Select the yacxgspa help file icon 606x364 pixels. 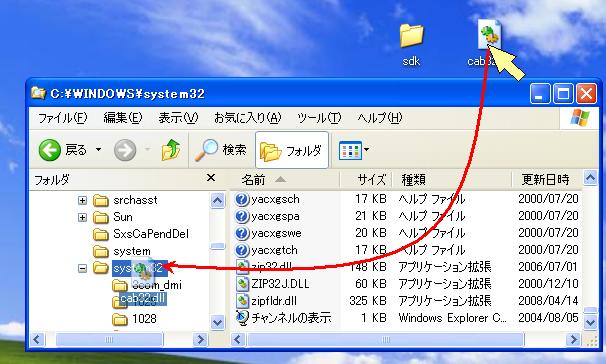pyautogui.click(x=242, y=216)
